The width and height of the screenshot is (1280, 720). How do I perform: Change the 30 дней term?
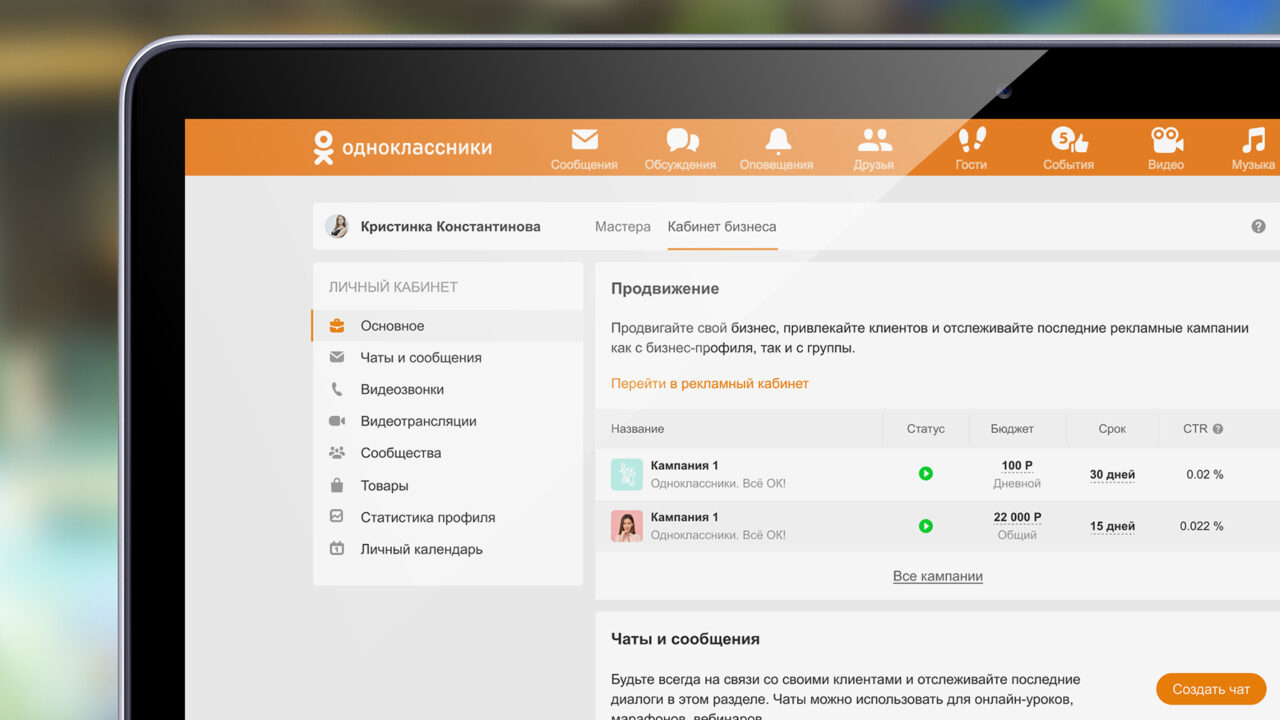point(1112,475)
